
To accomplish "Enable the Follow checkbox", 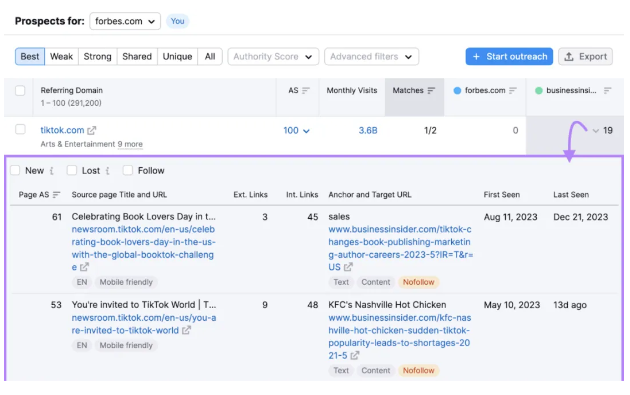I will [x=128, y=170].
